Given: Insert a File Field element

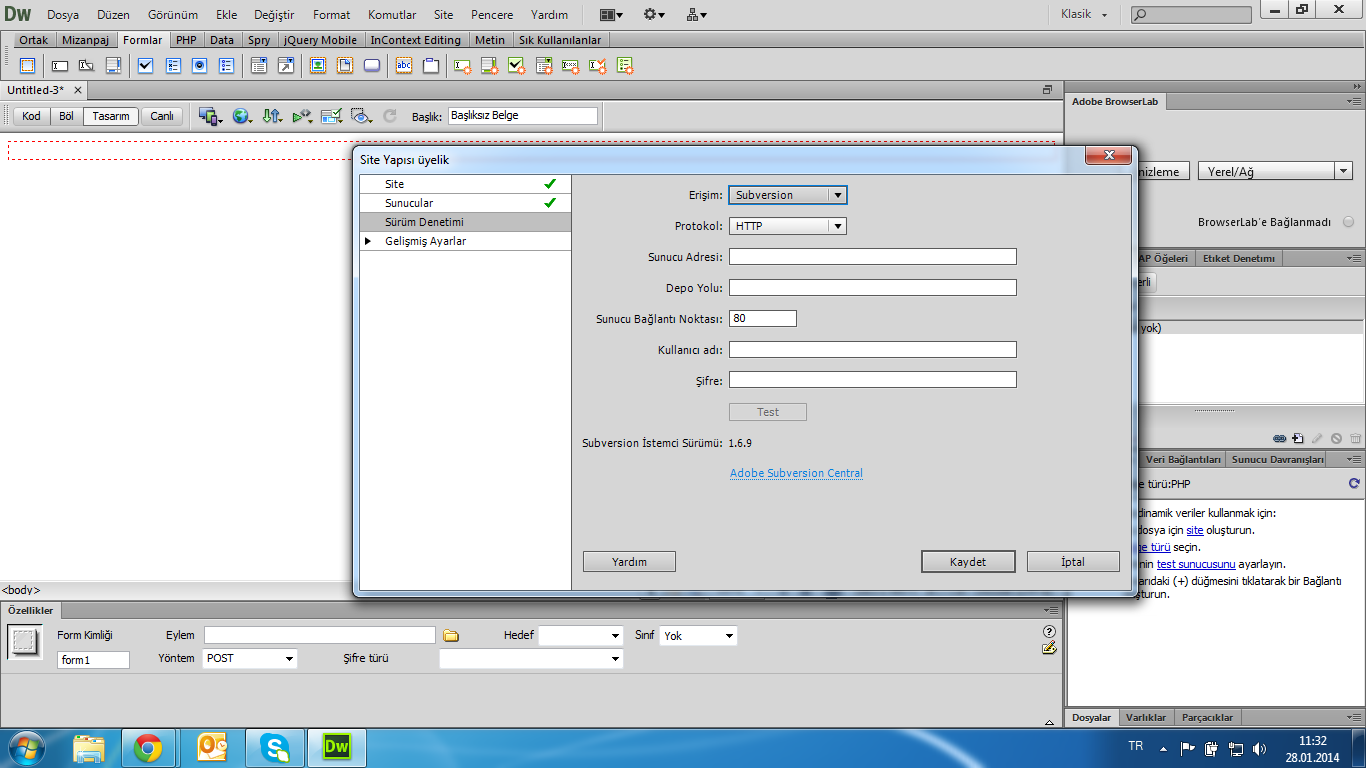Looking at the screenshot, I should 345,66.
